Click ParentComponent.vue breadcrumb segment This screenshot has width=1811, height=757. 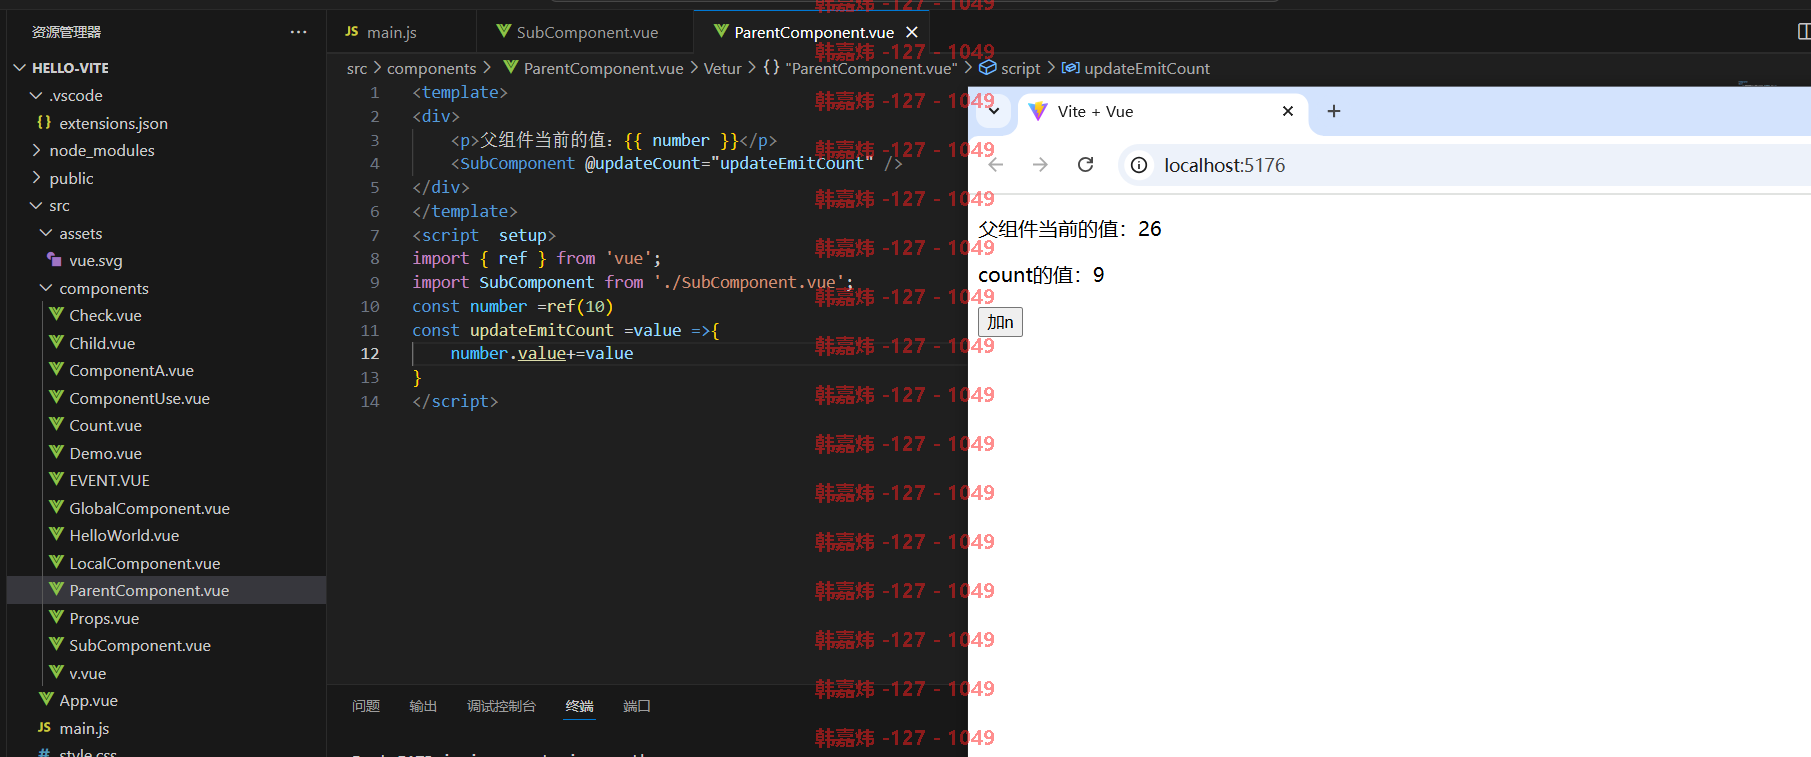point(603,68)
